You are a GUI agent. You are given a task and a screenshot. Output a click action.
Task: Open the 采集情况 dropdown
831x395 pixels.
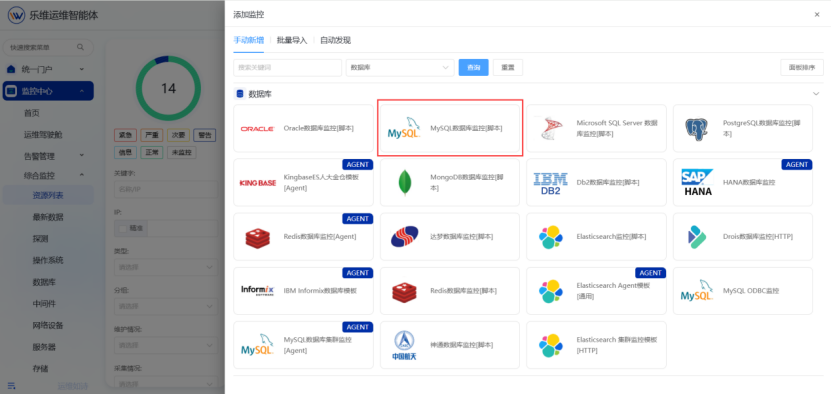click(x=165, y=384)
